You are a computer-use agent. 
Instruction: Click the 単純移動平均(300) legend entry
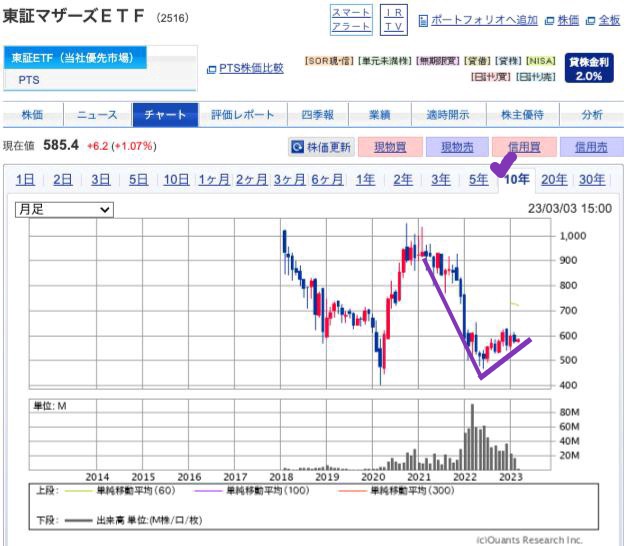pyautogui.click(x=396, y=490)
